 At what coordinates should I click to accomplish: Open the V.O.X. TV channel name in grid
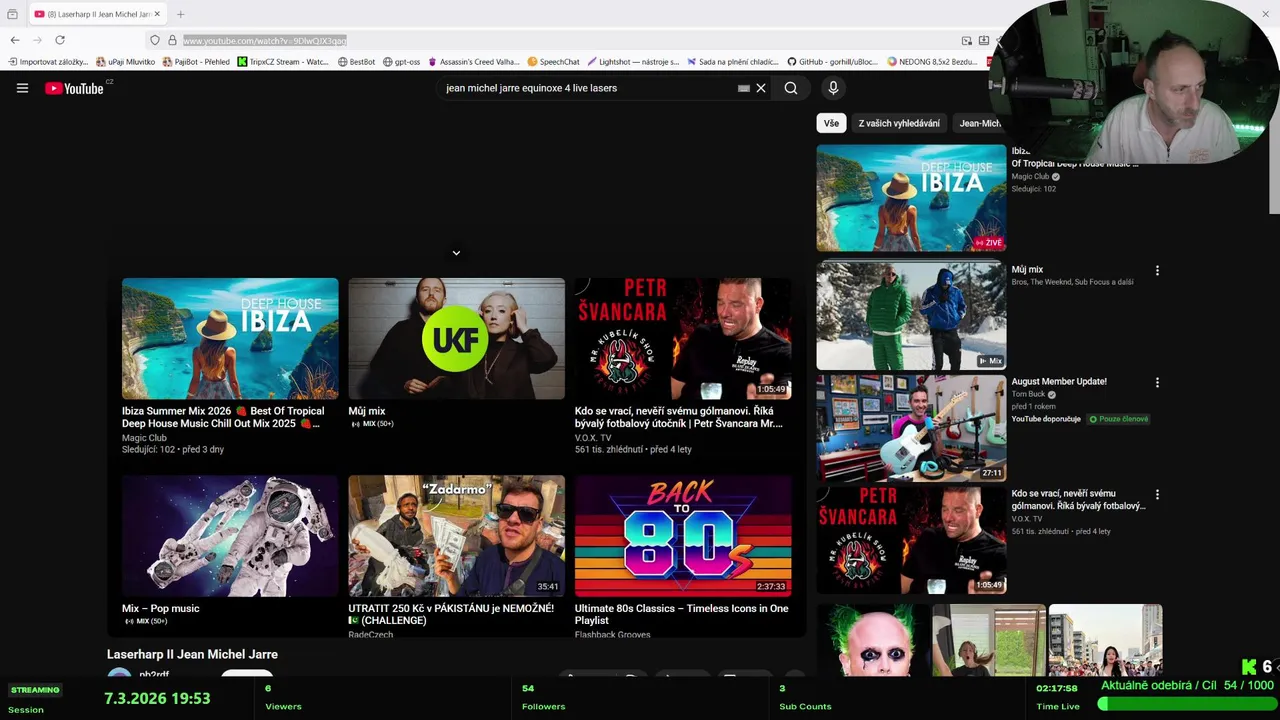tap(593, 438)
